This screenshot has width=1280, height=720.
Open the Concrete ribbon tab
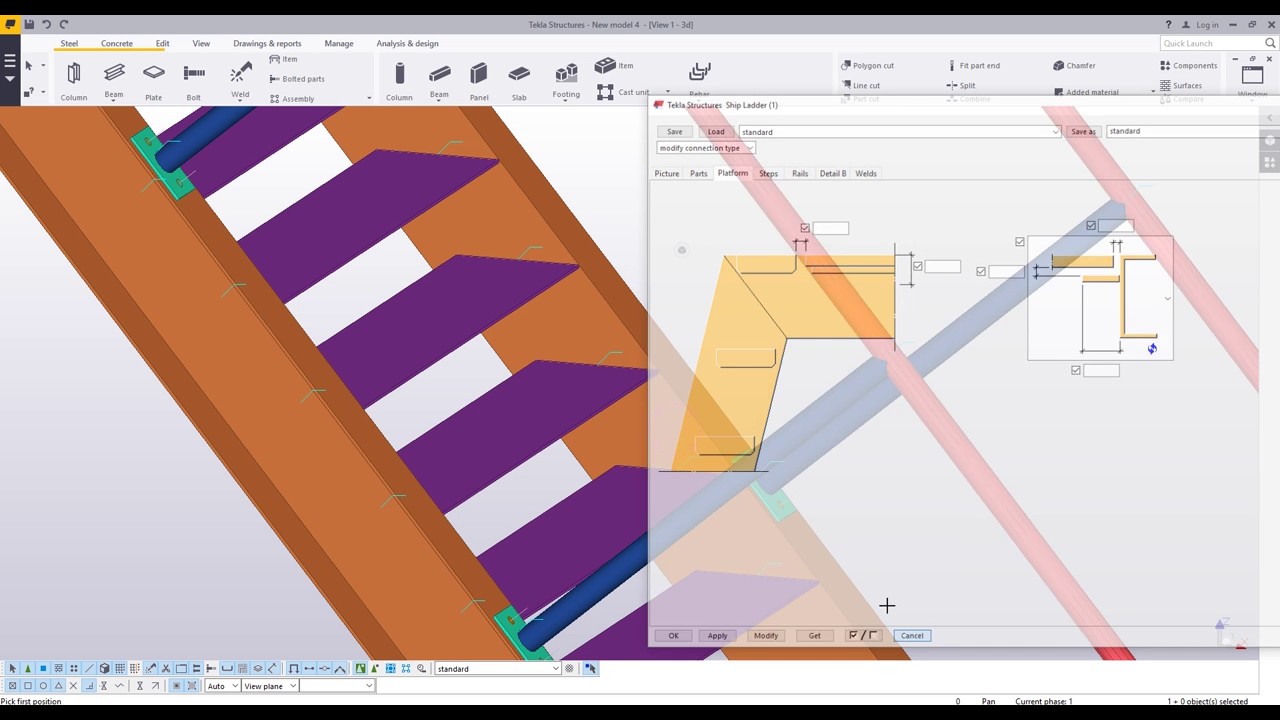click(117, 43)
